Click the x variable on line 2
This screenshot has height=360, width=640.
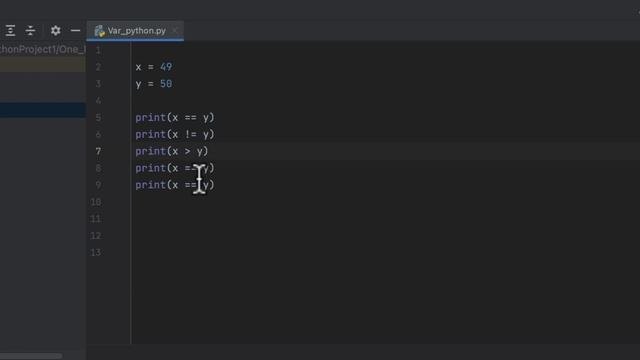tap(138, 67)
